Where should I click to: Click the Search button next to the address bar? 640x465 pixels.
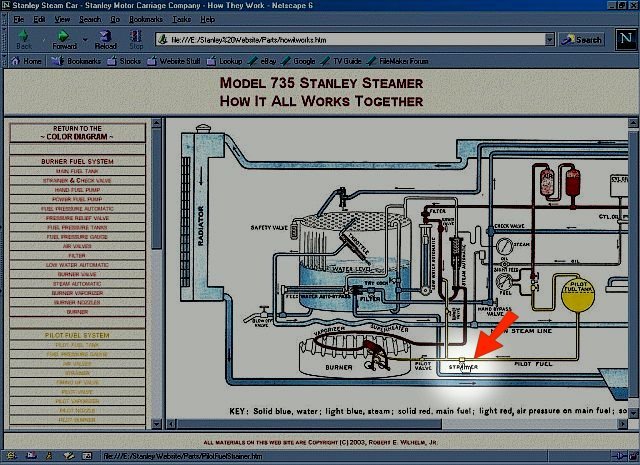tap(582, 40)
